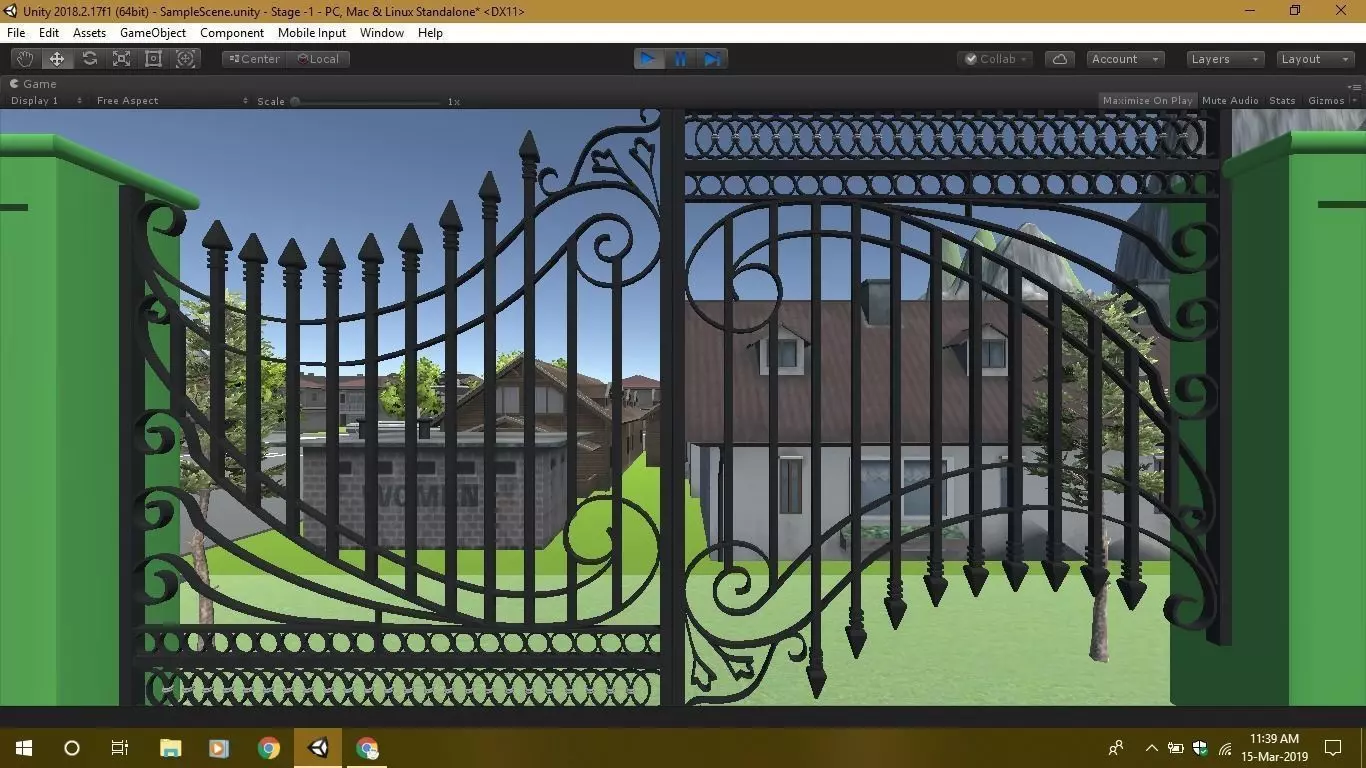Screen dimensions: 1366x768
Task: Open the cloud Services button
Action: tap(1060, 59)
